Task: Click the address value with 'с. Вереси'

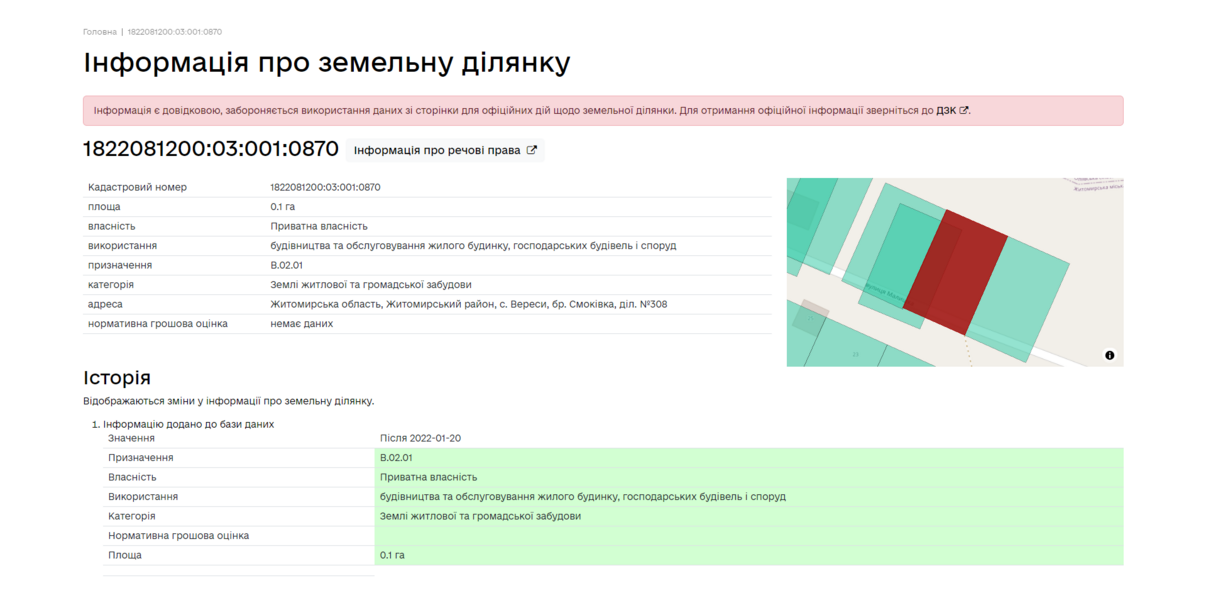Action: (468, 304)
